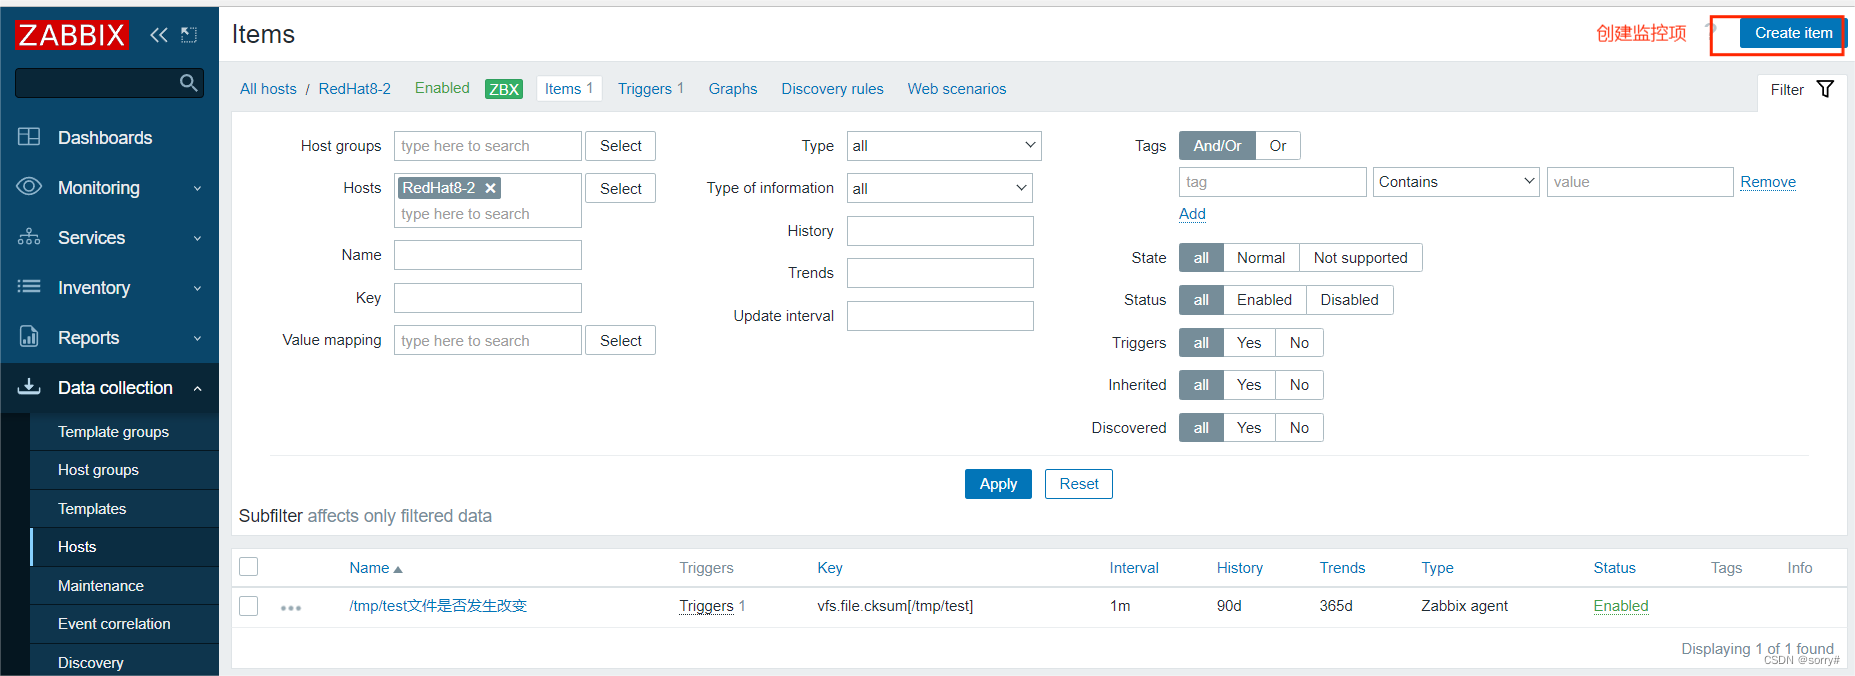
Task: Click the RedHat8-2 breadcrumb link
Action: (355, 89)
